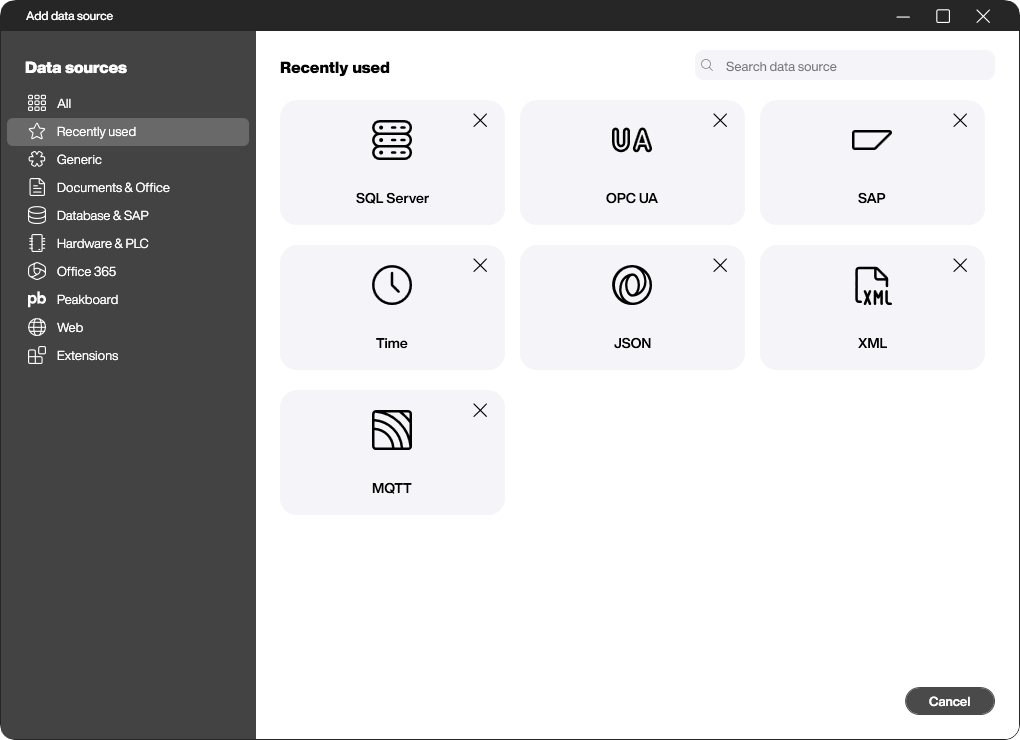Open the Generic category
Image resolution: width=1020 pixels, height=740 pixels.
[128, 159]
